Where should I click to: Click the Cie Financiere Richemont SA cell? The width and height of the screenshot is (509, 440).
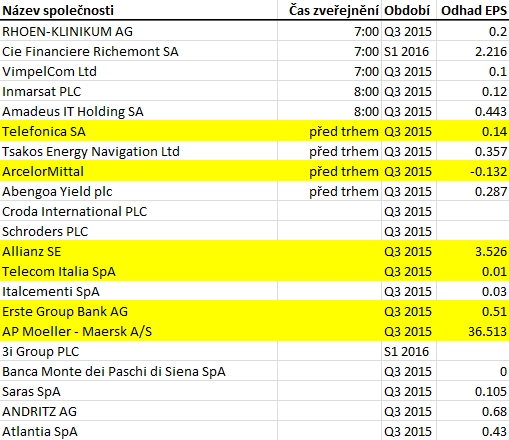click(139, 51)
